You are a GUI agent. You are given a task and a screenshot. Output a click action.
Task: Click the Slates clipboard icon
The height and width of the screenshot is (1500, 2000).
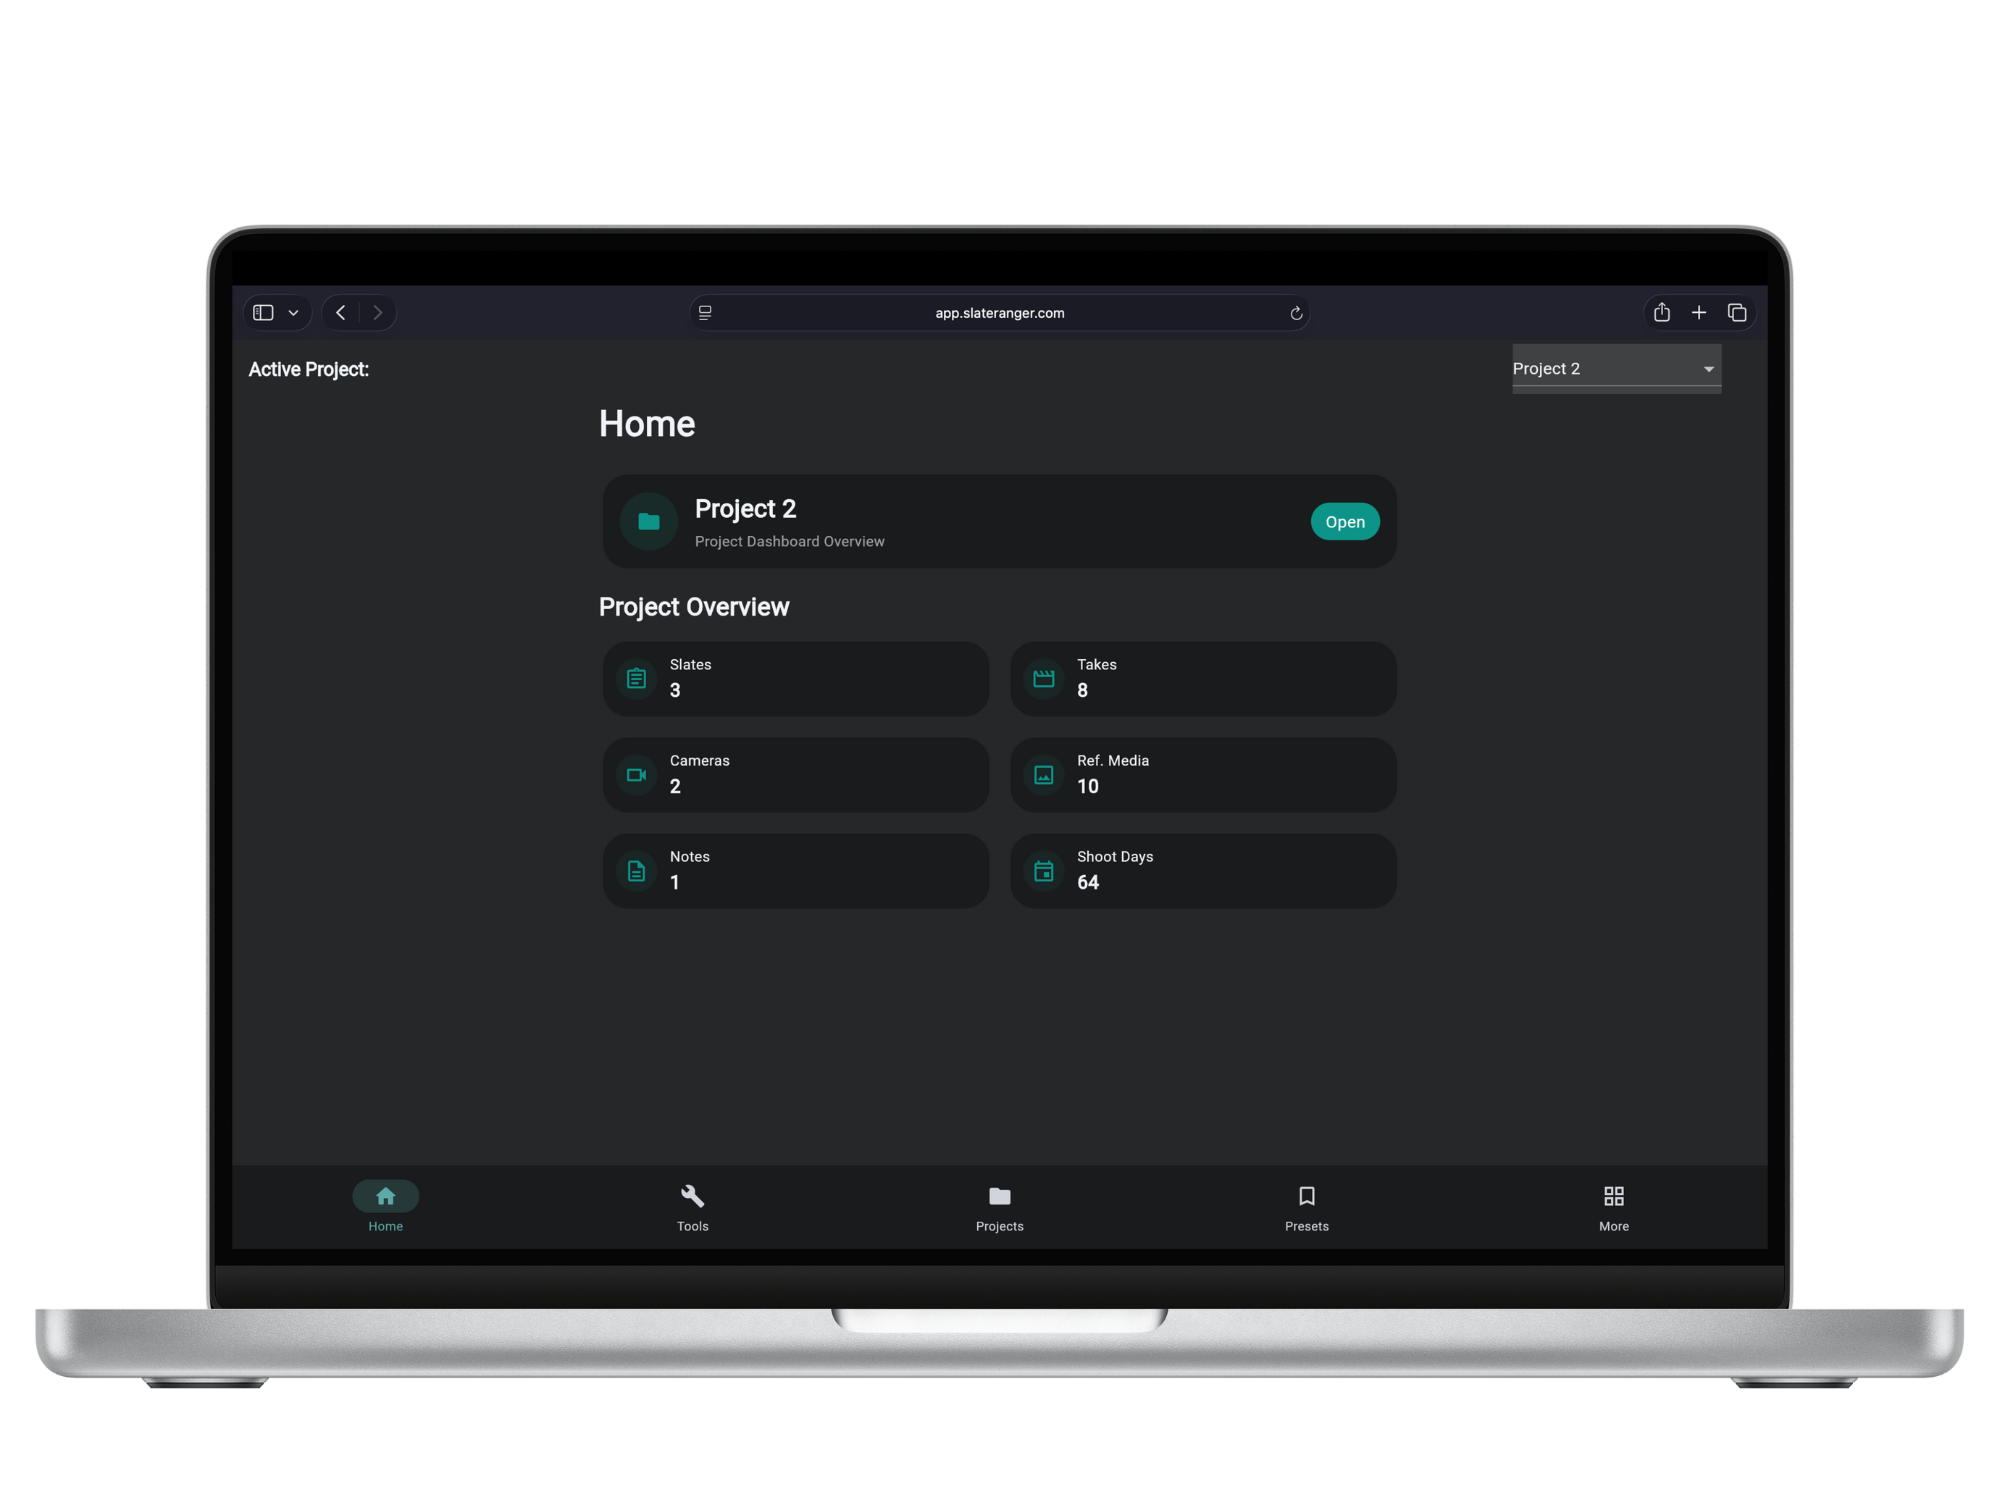[636, 679]
